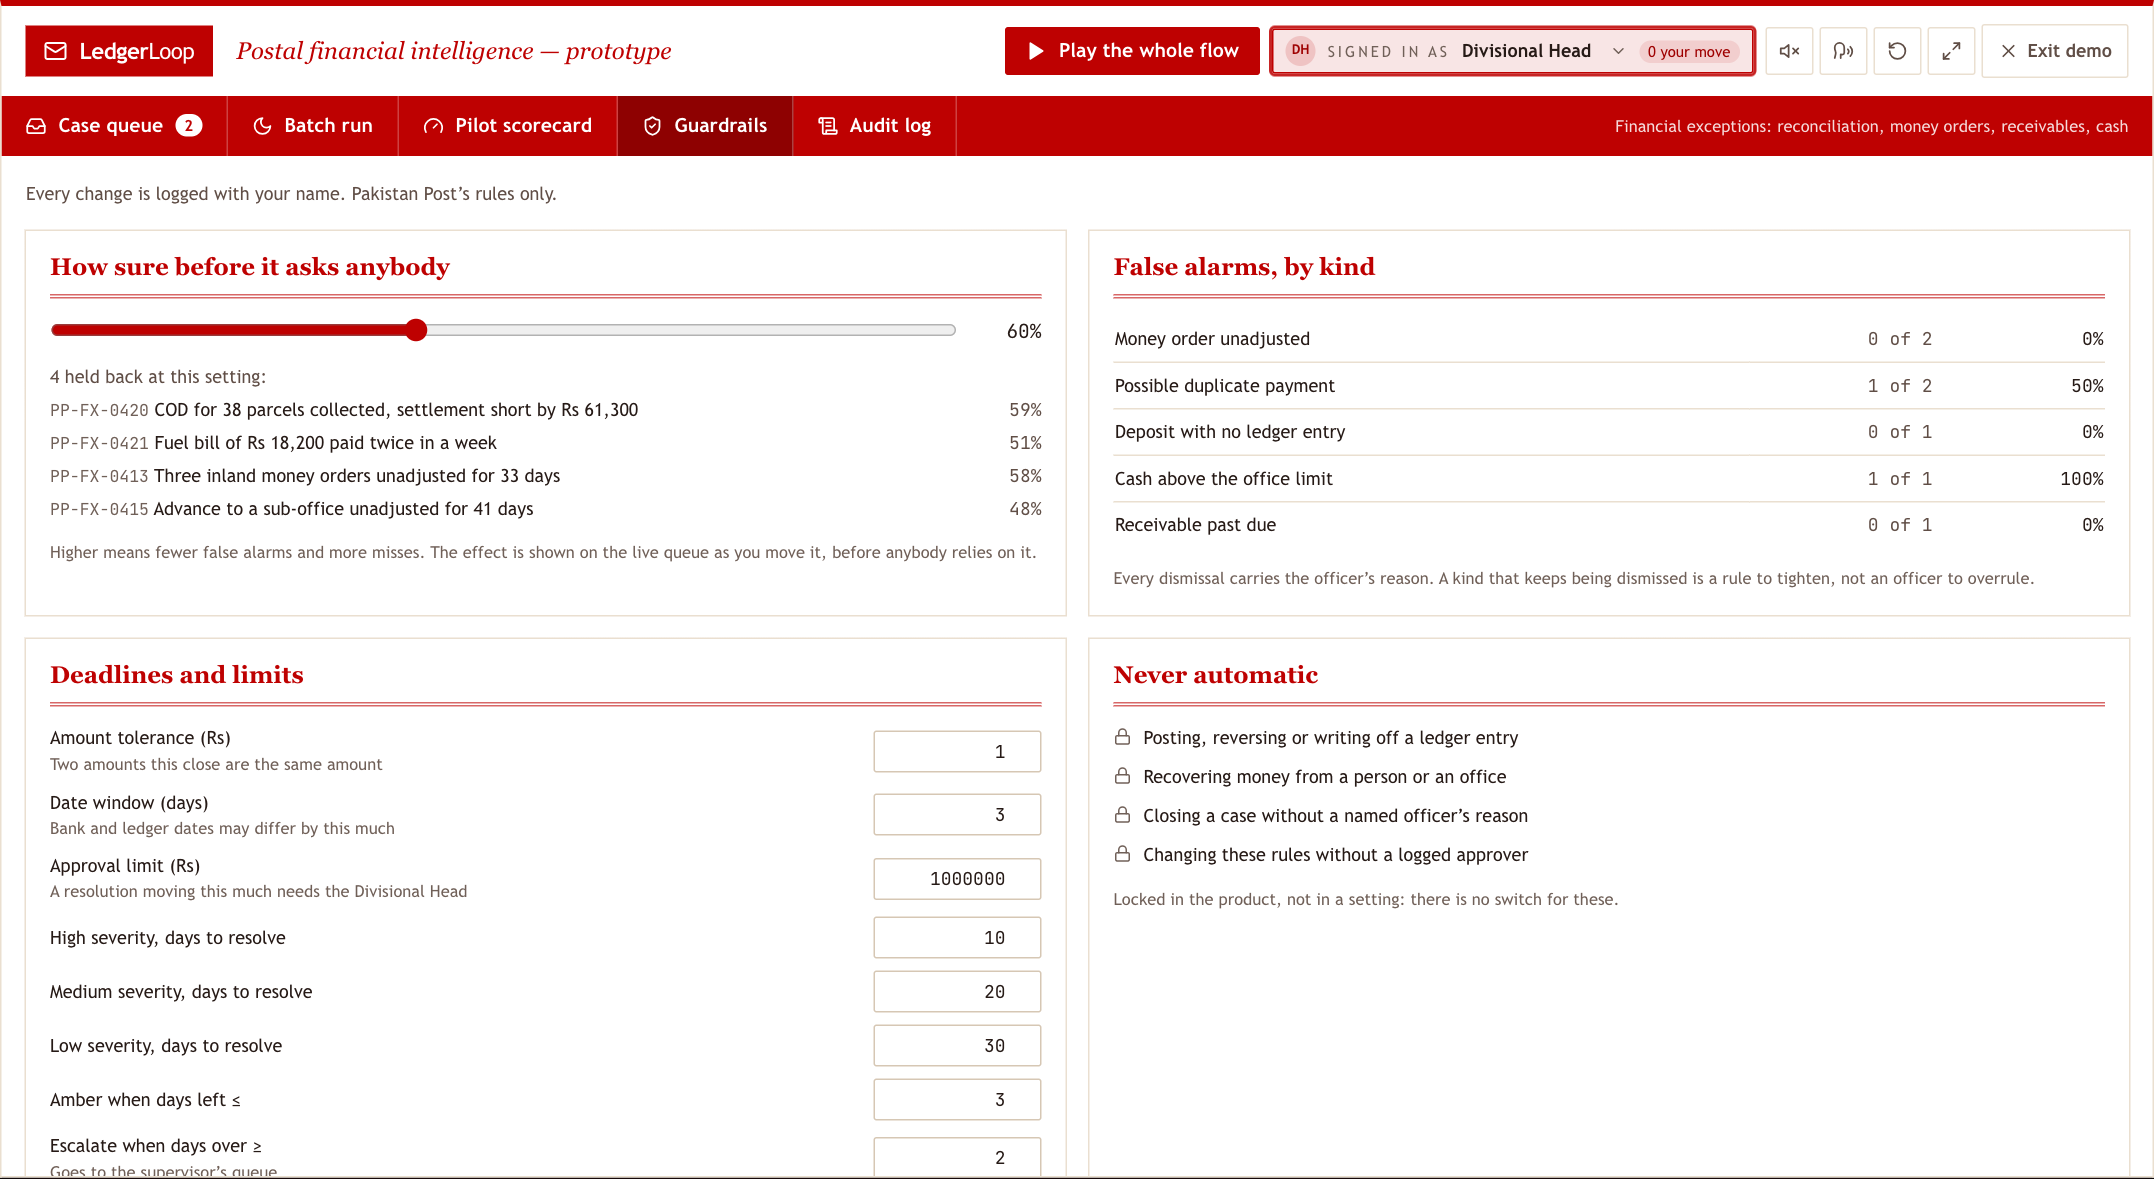Click the LedgerLoop envelope logo
This screenshot has width=2154, height=1179.
(x=119, y=51)
